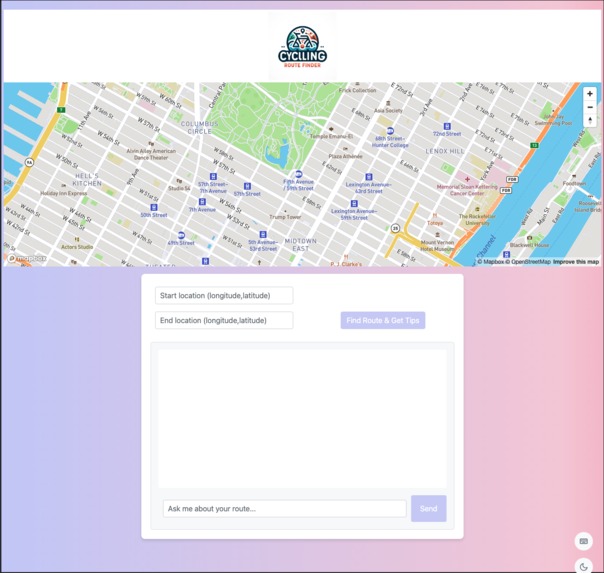Click the 57th Street station icon

click(x=247, y=186)
